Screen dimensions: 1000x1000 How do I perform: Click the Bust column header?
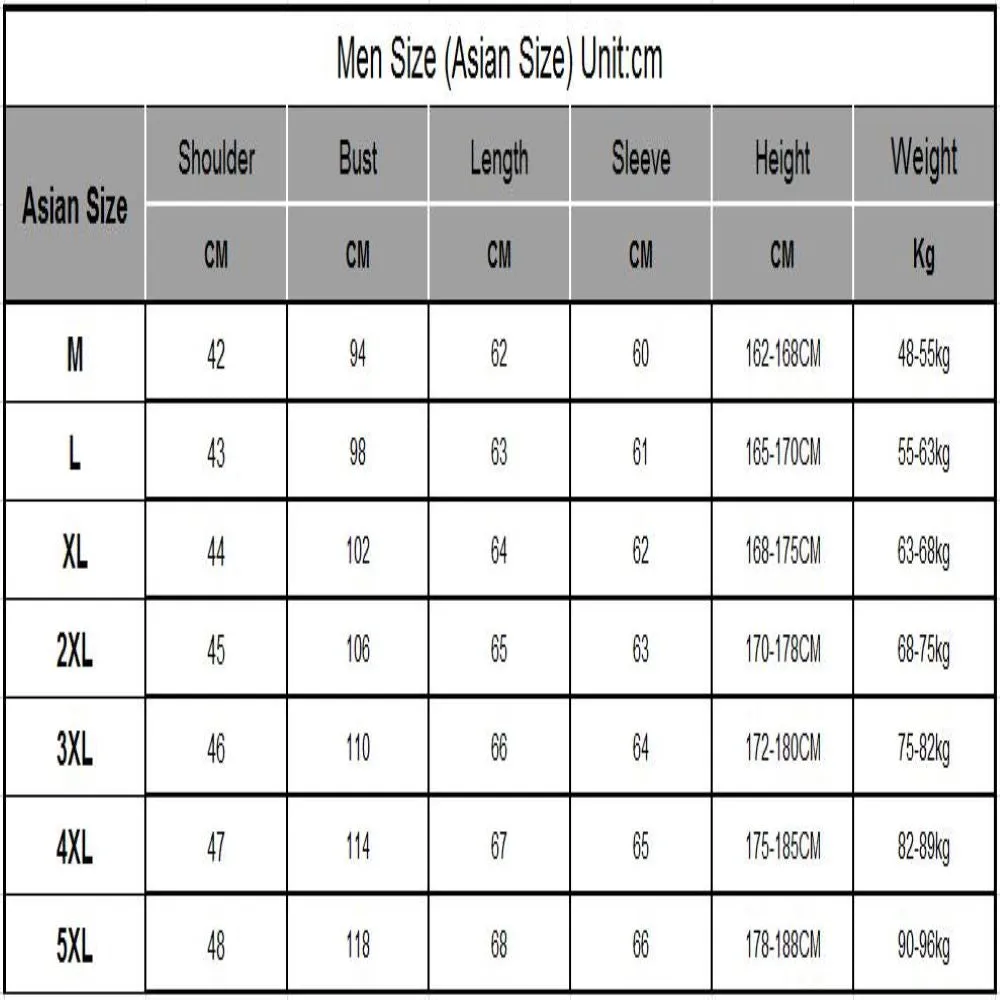coord(358,155)
